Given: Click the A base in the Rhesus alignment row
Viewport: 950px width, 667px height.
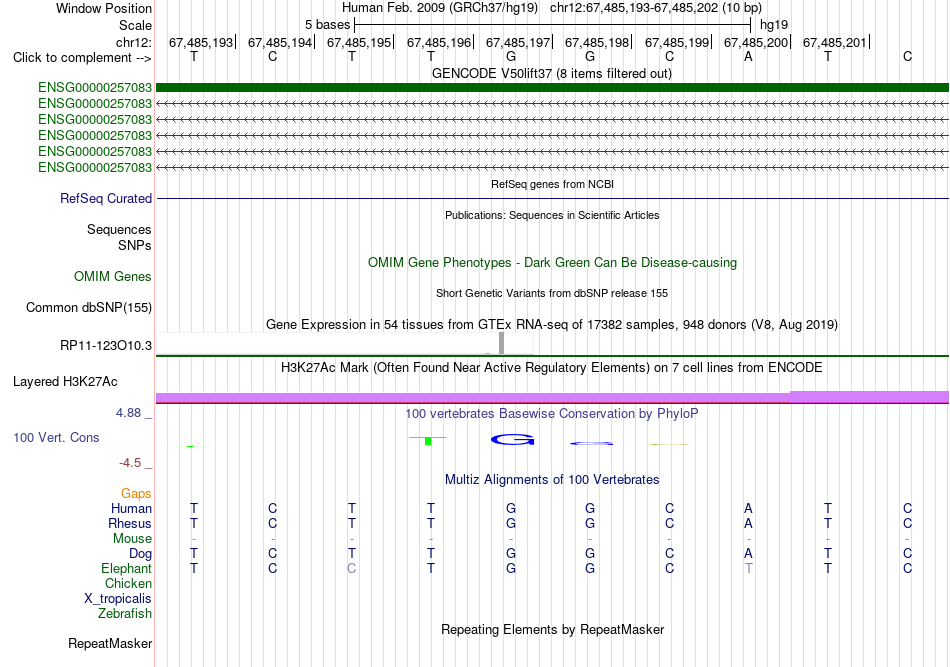Looking at the screenshot, I should (x=748, y=523).
